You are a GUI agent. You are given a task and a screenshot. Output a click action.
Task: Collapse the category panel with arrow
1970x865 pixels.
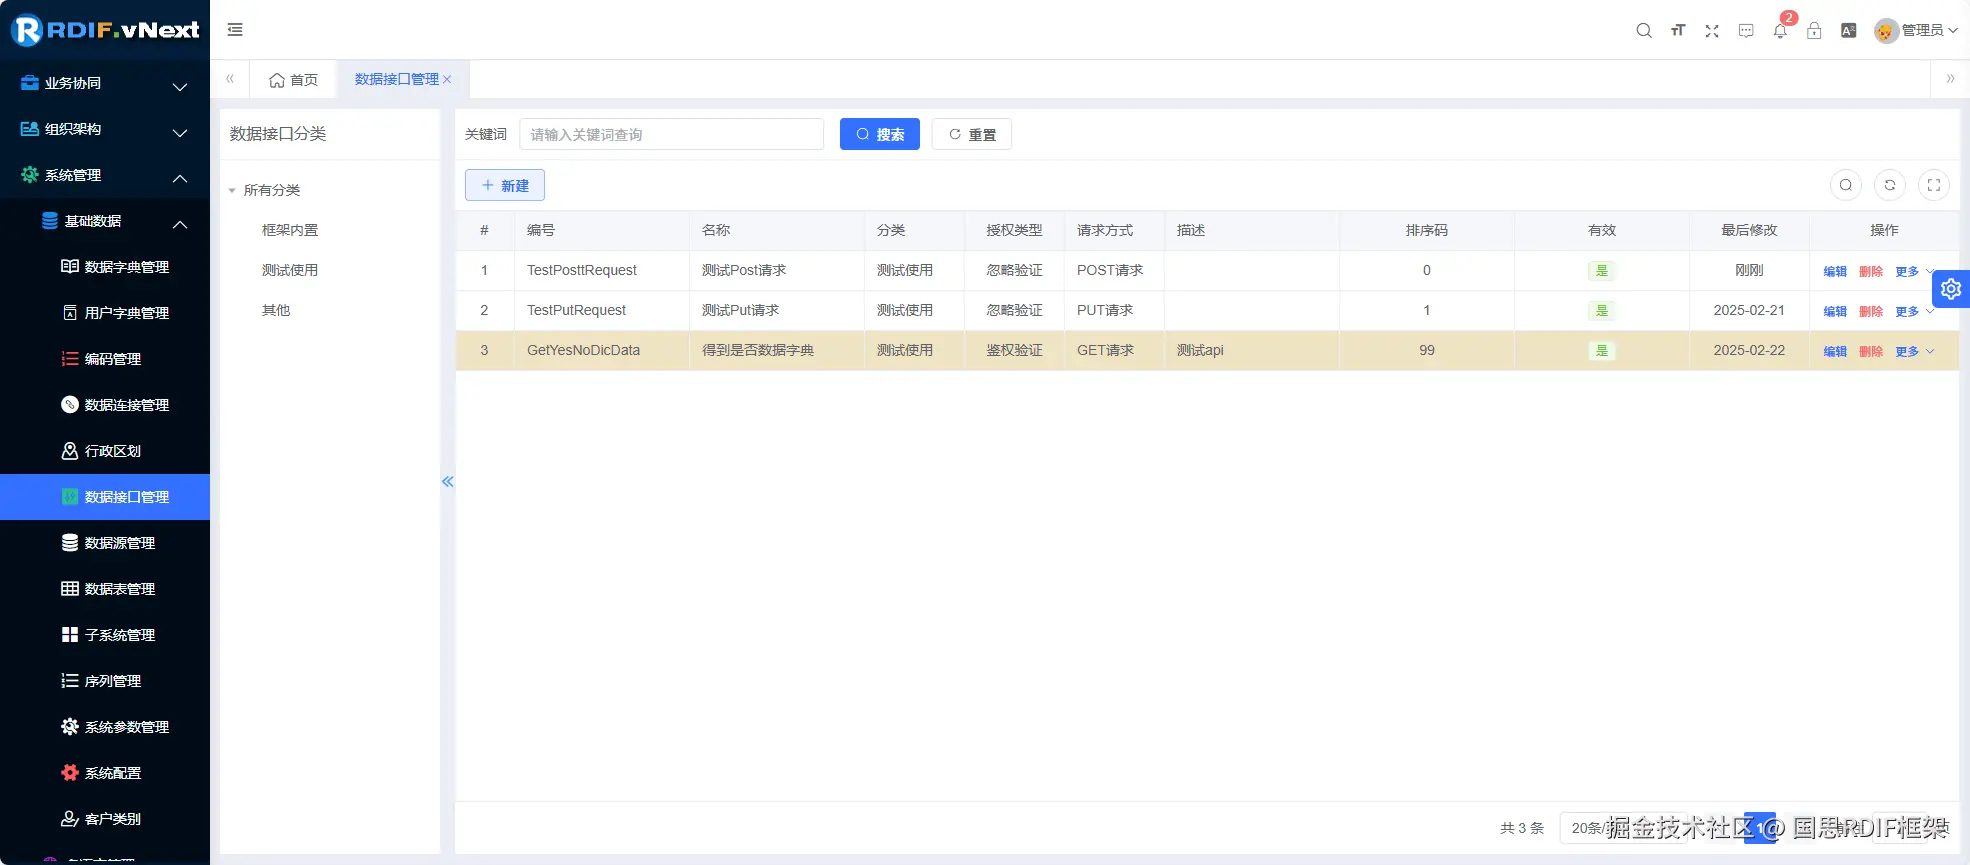[448, 482]
